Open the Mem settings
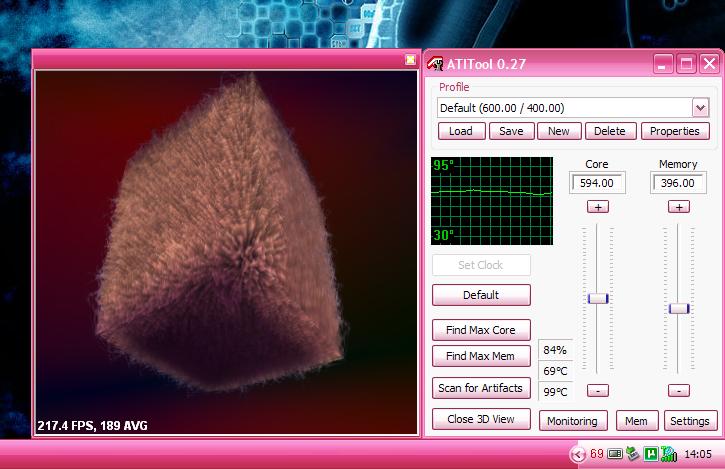 point(637,421)
